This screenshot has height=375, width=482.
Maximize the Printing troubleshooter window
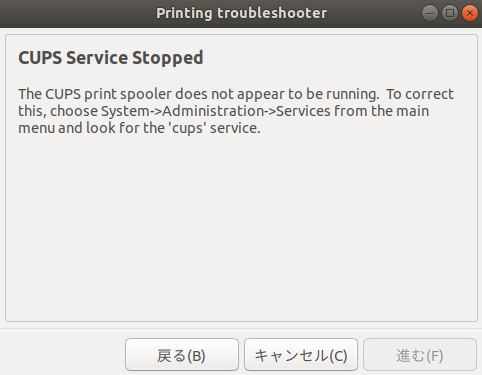(450, 13)
